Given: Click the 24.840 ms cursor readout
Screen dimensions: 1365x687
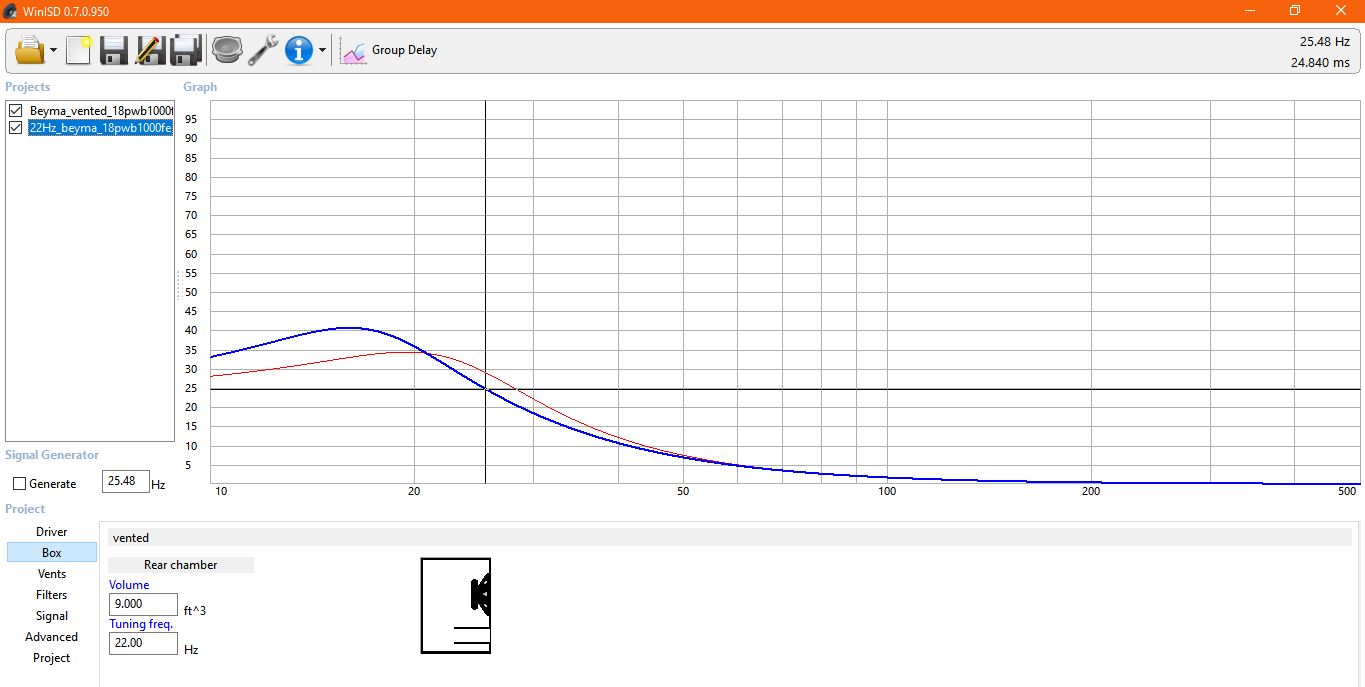Looking at the screenshot, I should 1320,62.
